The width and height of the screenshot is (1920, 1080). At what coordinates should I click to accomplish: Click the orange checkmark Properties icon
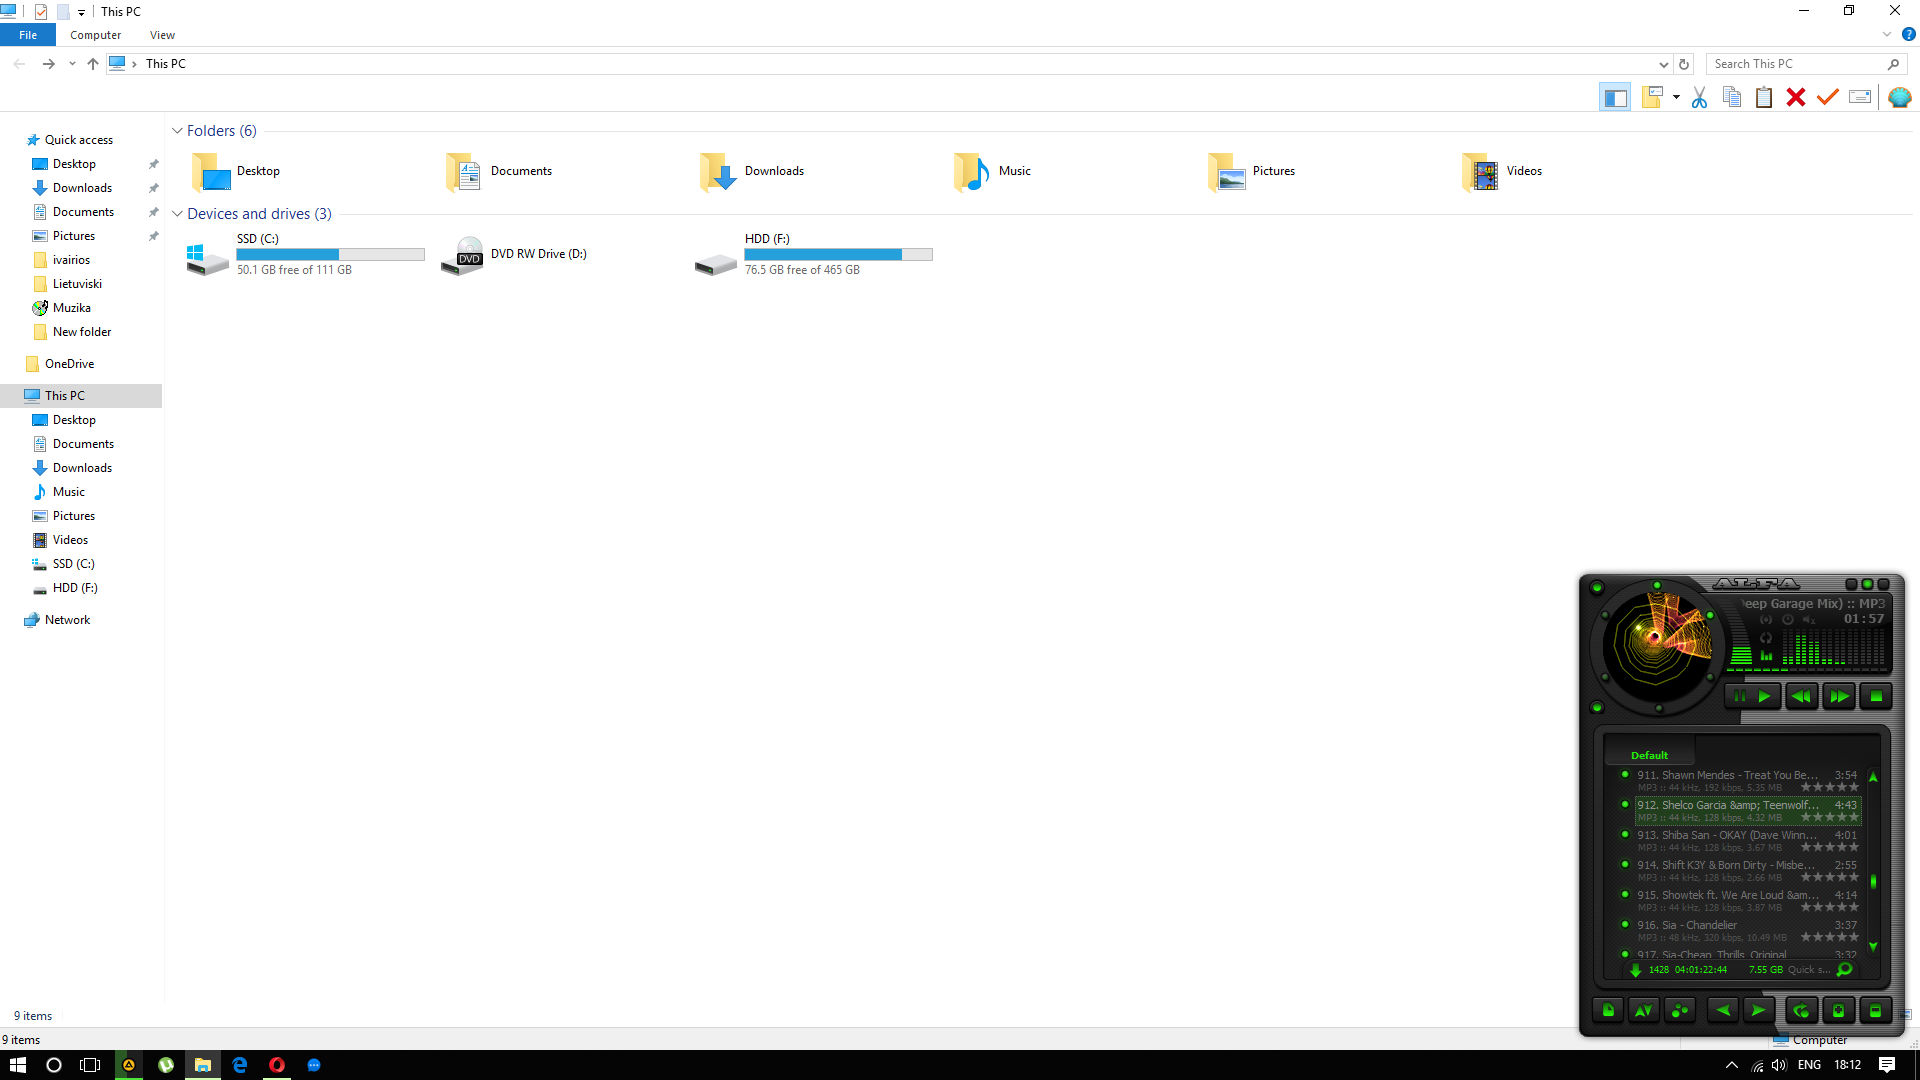click(x=1828, y=97)
